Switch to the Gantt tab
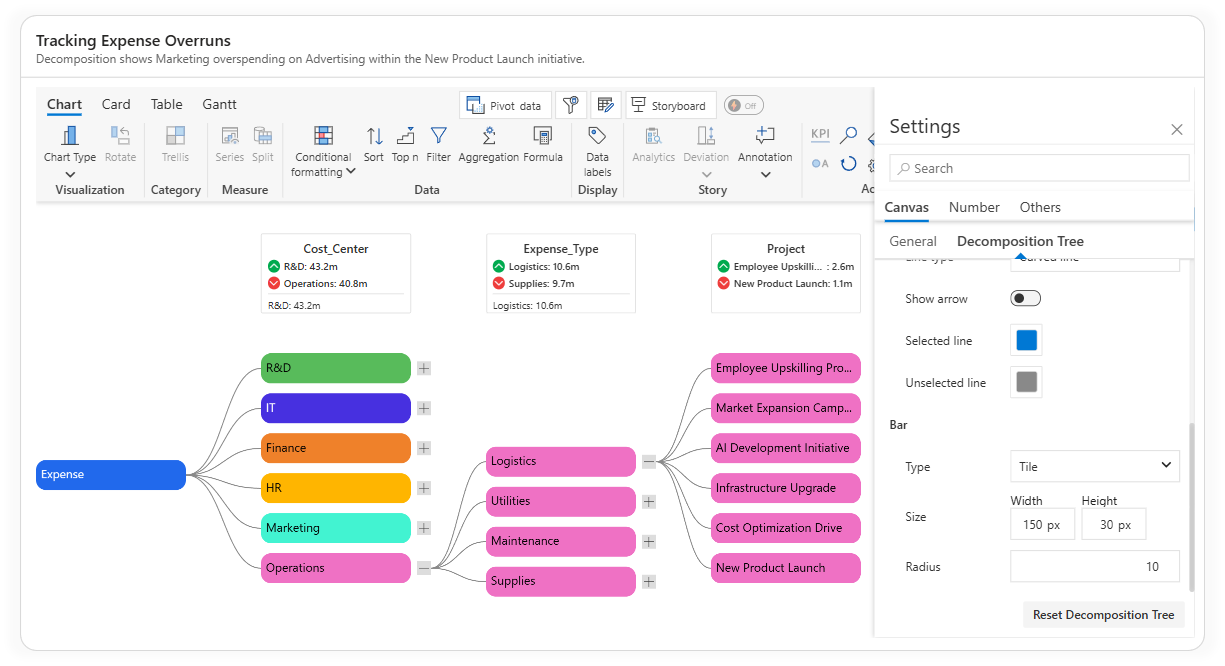1225x666 pixels. click(x=219, y=104)
